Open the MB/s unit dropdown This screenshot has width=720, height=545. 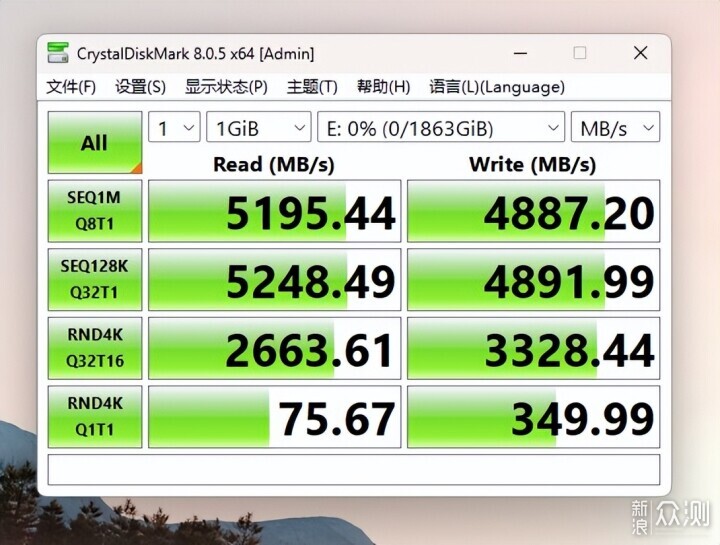(x=615, y=127)
